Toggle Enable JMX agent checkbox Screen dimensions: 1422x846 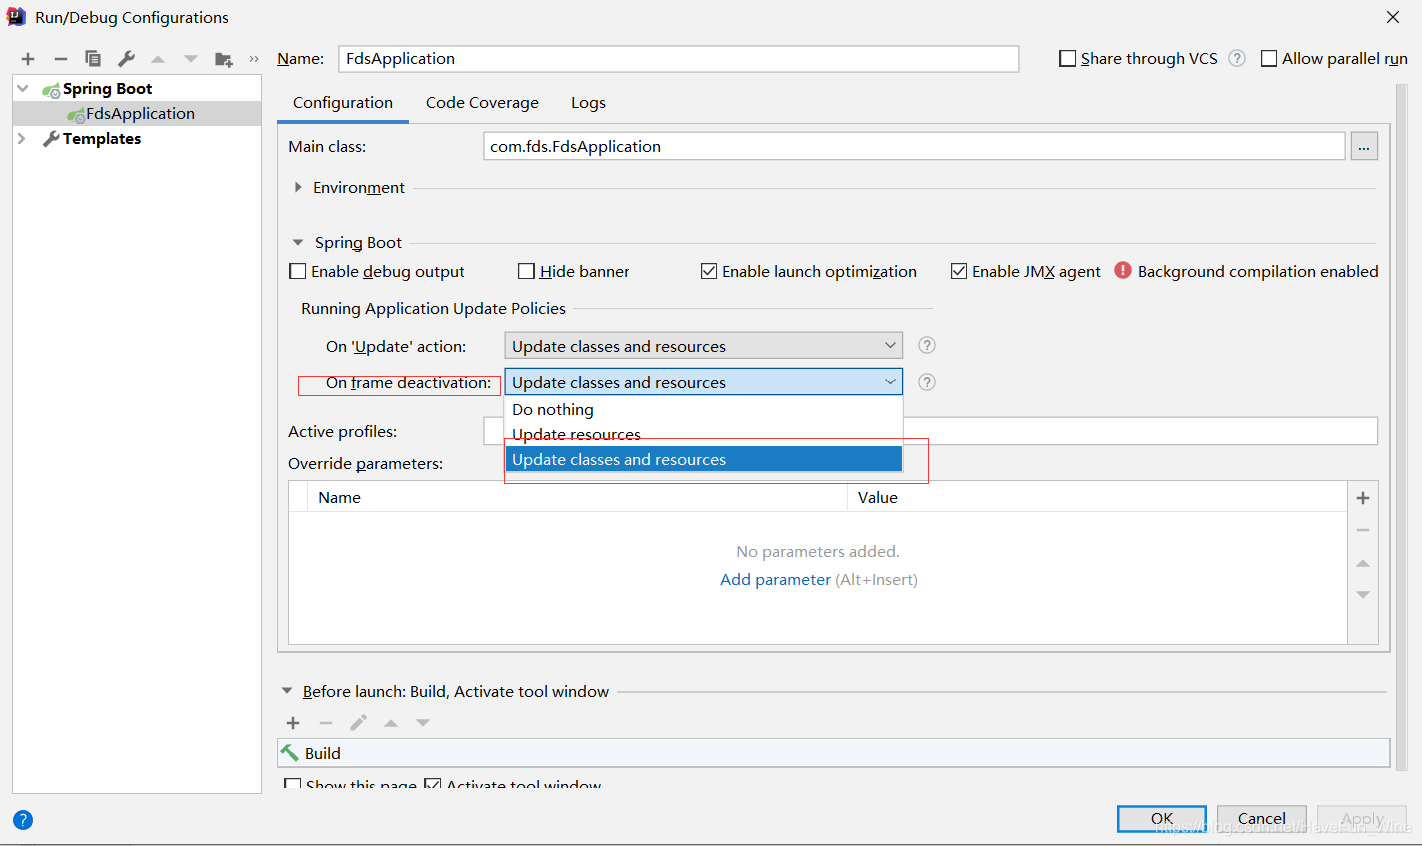(x=959, y=271)
